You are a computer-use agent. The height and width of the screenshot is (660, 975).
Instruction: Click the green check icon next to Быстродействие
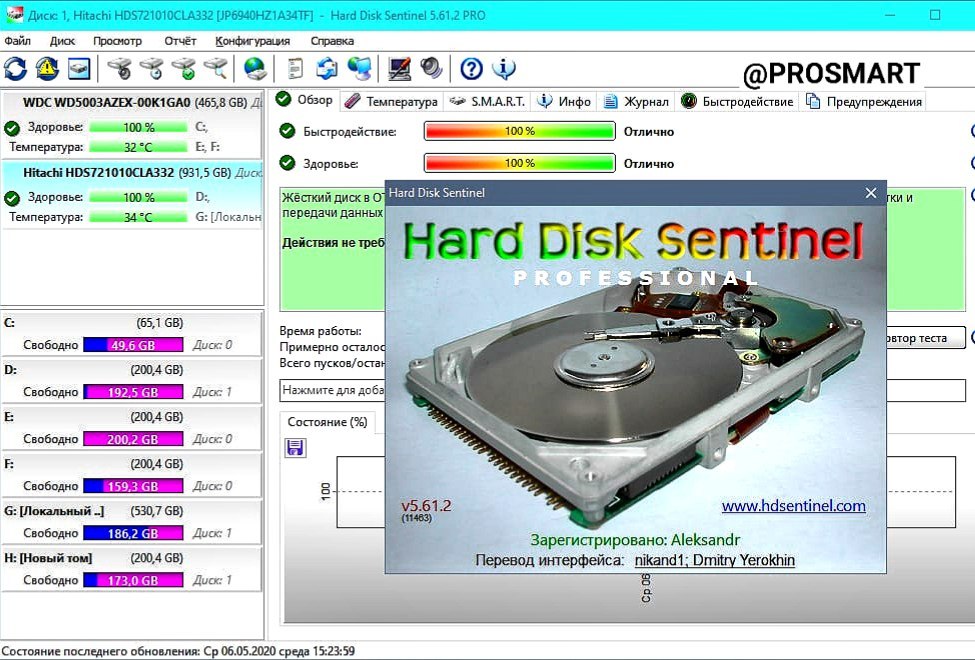click(287, 131)
